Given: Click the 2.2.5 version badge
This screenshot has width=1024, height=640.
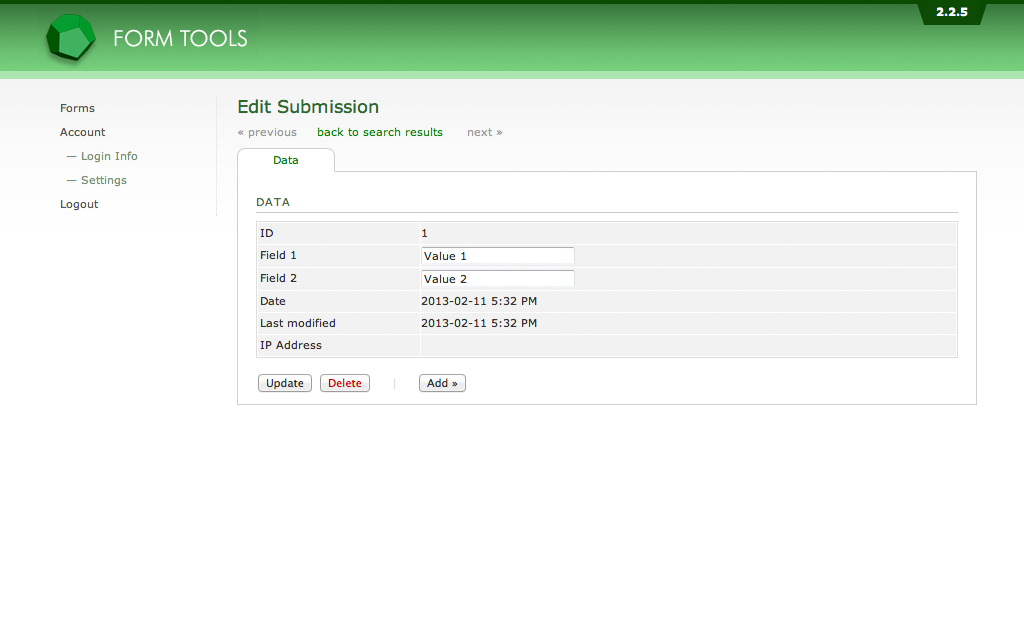Looking at the screenshot, I should (x=951, y=13).
